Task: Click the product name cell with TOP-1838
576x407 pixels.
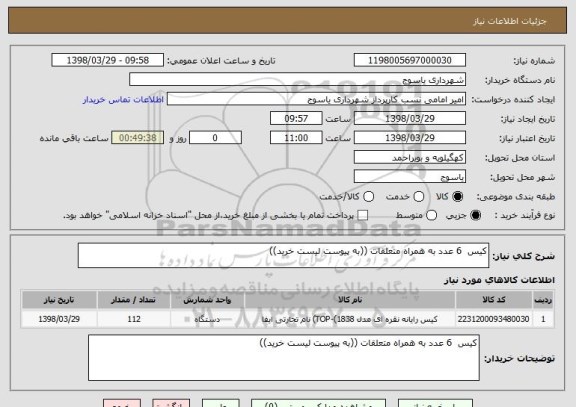Action: (x=350, y=319)
